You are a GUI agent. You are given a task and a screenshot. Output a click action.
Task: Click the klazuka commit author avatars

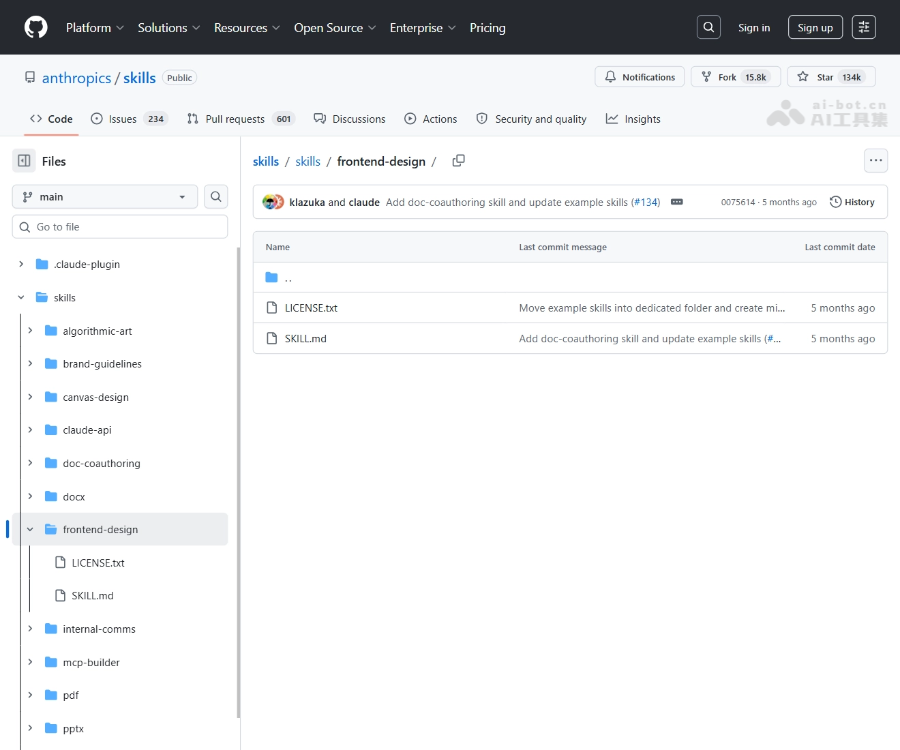[273, 202]
